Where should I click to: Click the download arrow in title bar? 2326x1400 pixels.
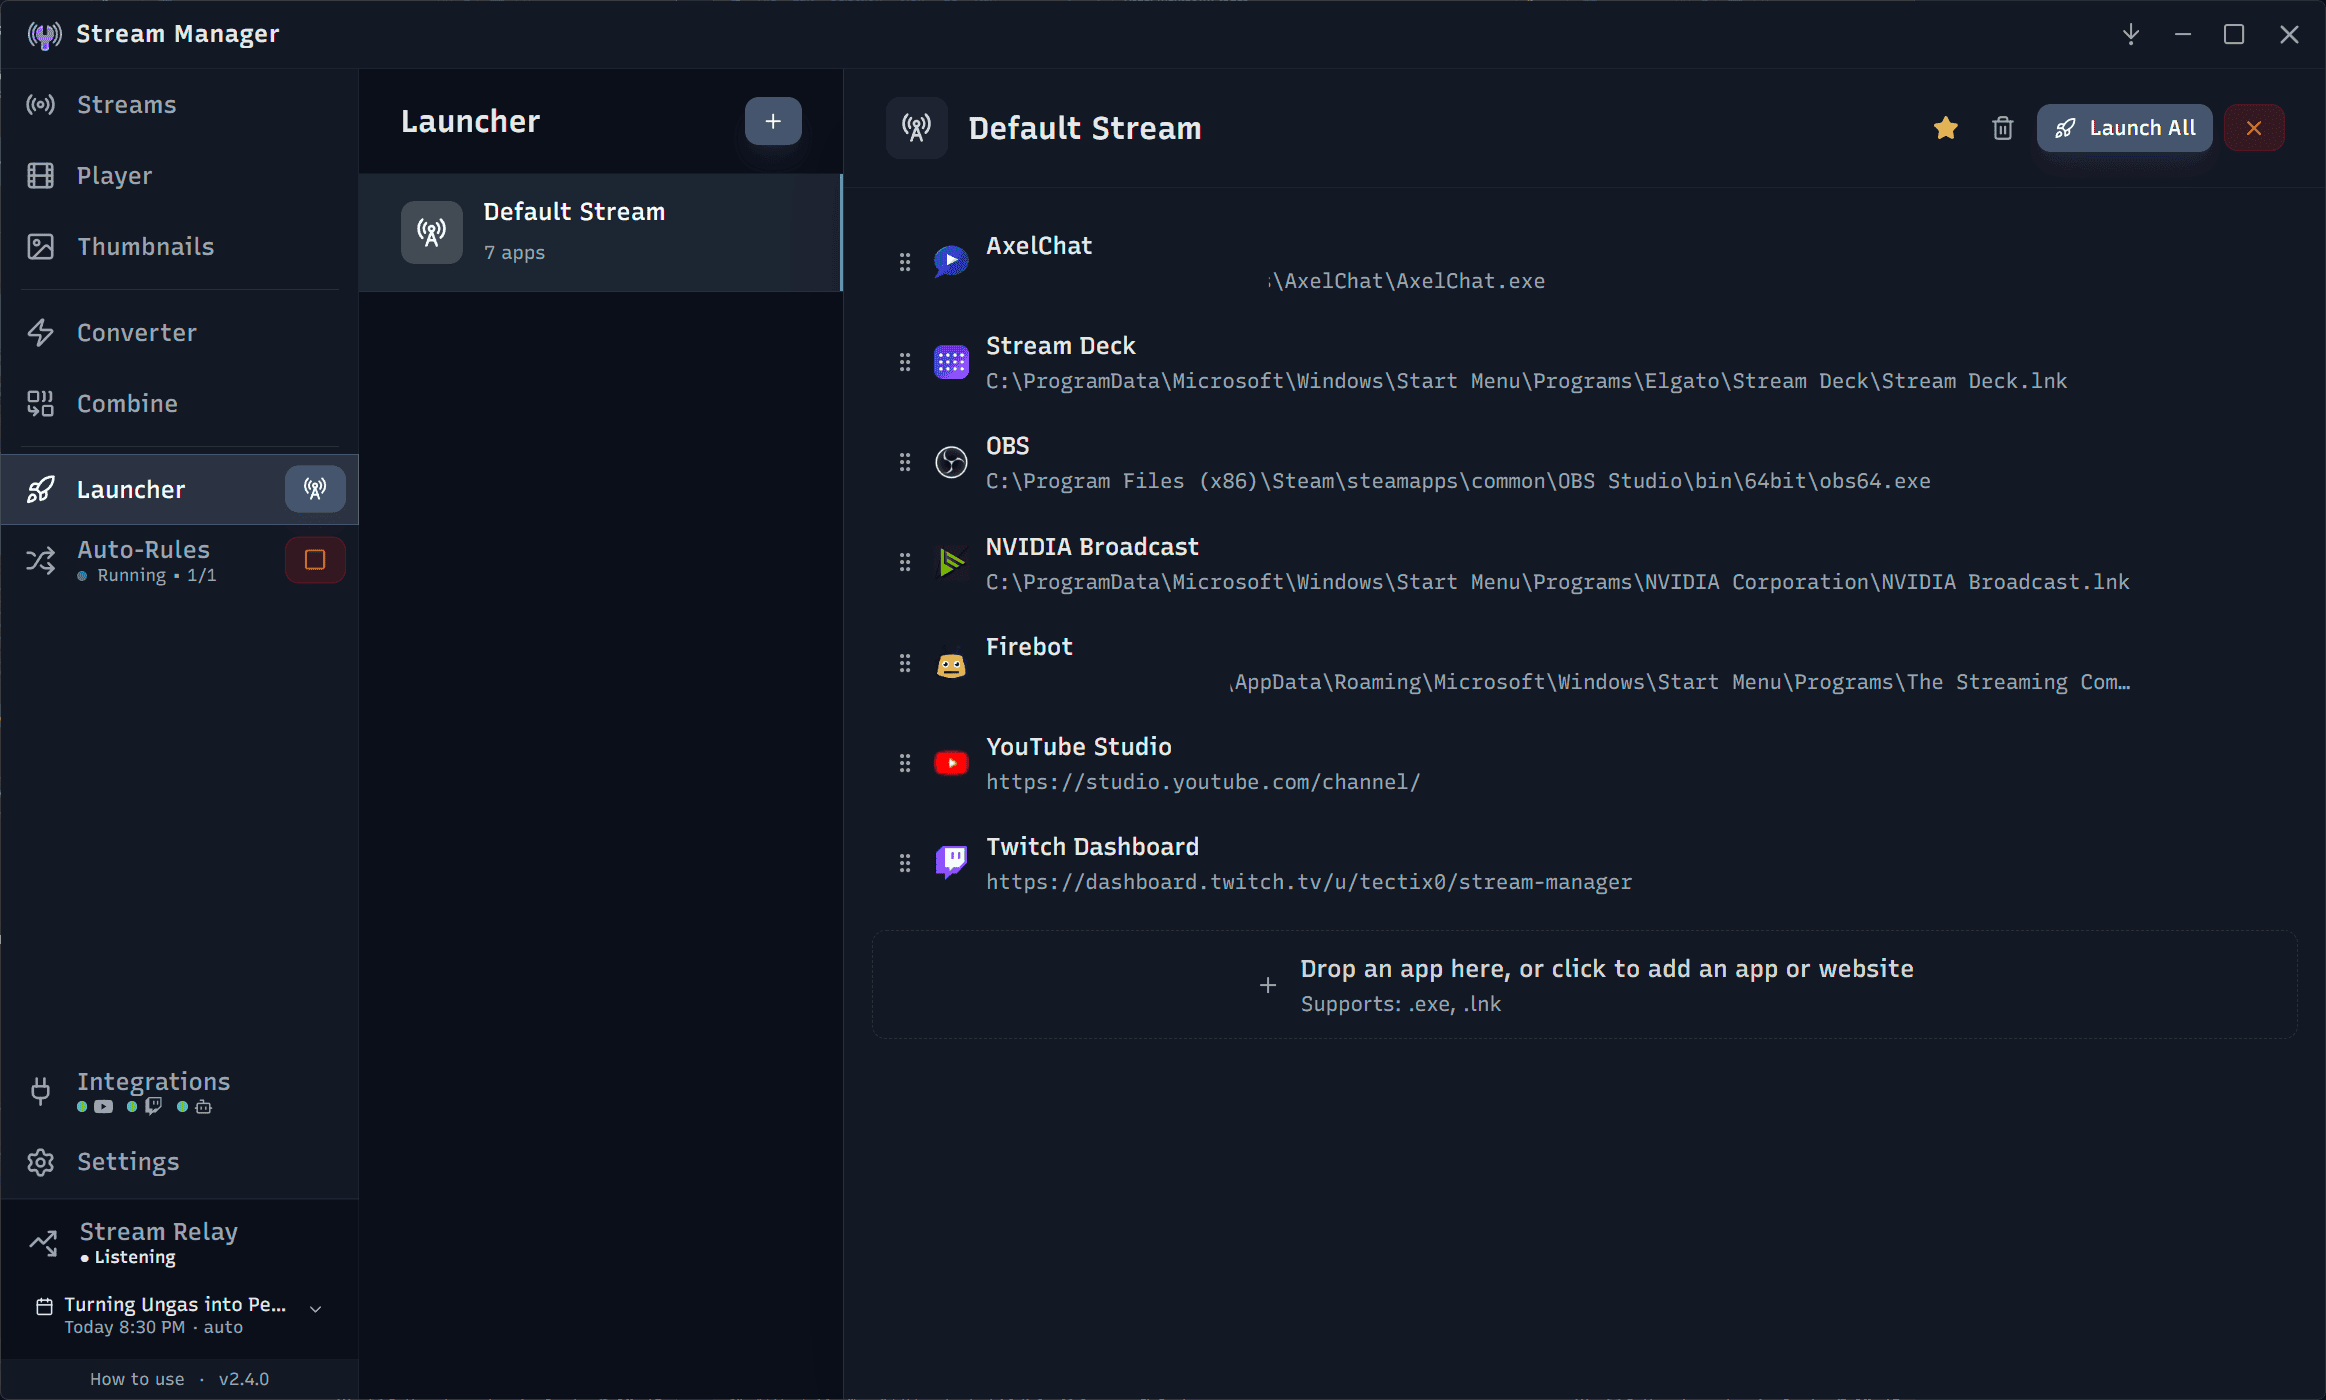coord(2131,34)
